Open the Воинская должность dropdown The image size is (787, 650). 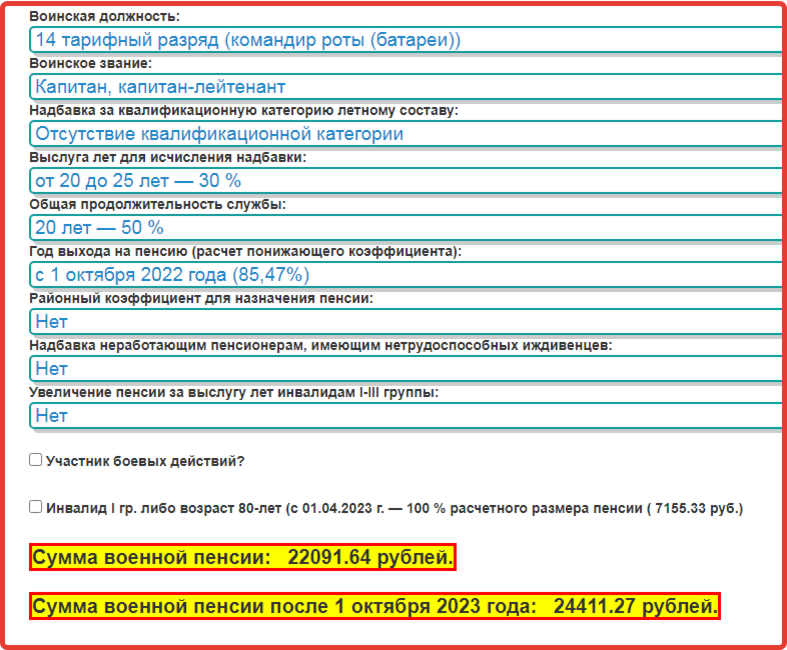406,40
